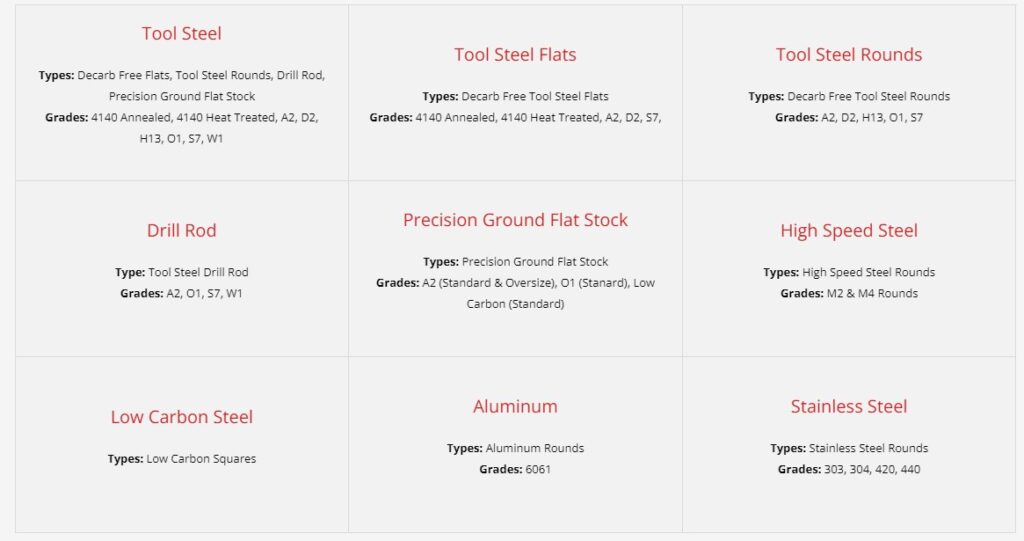Click stainless grades '303, 304, 420, 440'
Image resolution: width=1024 pixels, height=541 pixels.
coord(872,469)
